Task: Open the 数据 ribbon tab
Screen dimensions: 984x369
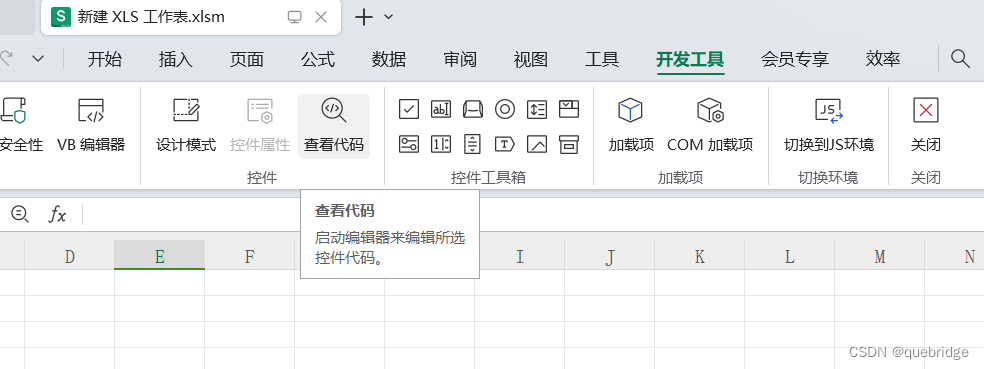Action: click(x=389, y=60)
